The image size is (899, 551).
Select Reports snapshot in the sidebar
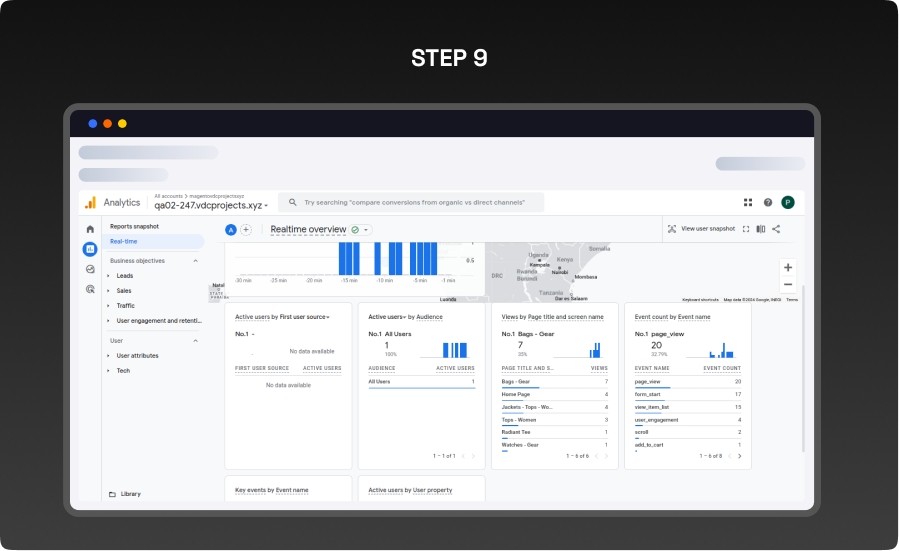coord(134,227)
